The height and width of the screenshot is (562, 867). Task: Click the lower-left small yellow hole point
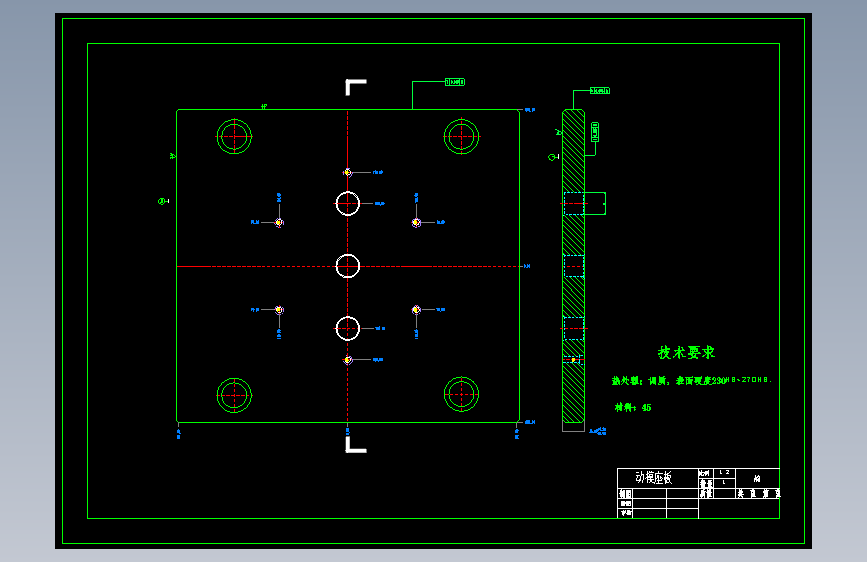279,310
